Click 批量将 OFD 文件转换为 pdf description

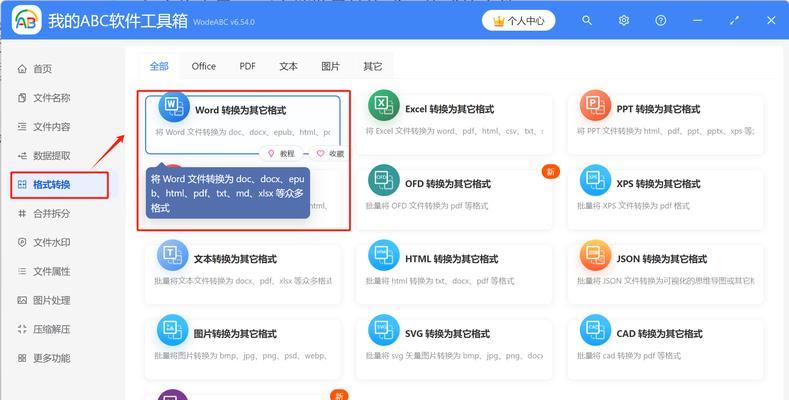pyautogui.click(x=427, y=206)
